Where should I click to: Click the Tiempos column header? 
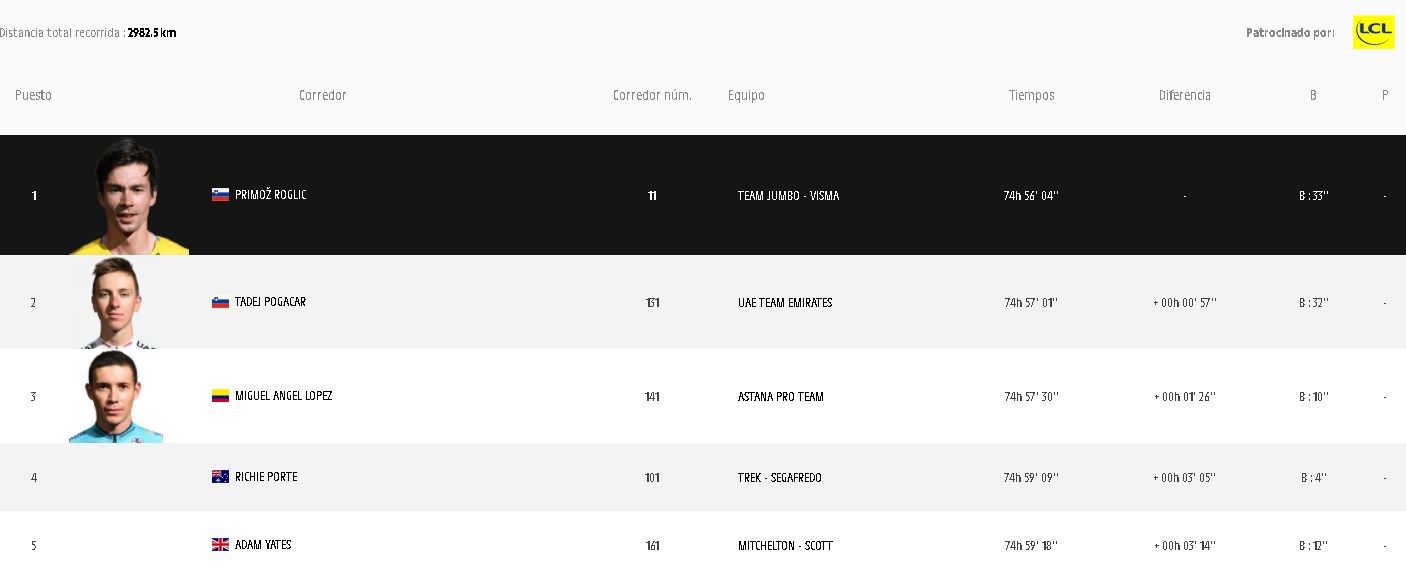pyautogui.click(x=1031, y=96)
